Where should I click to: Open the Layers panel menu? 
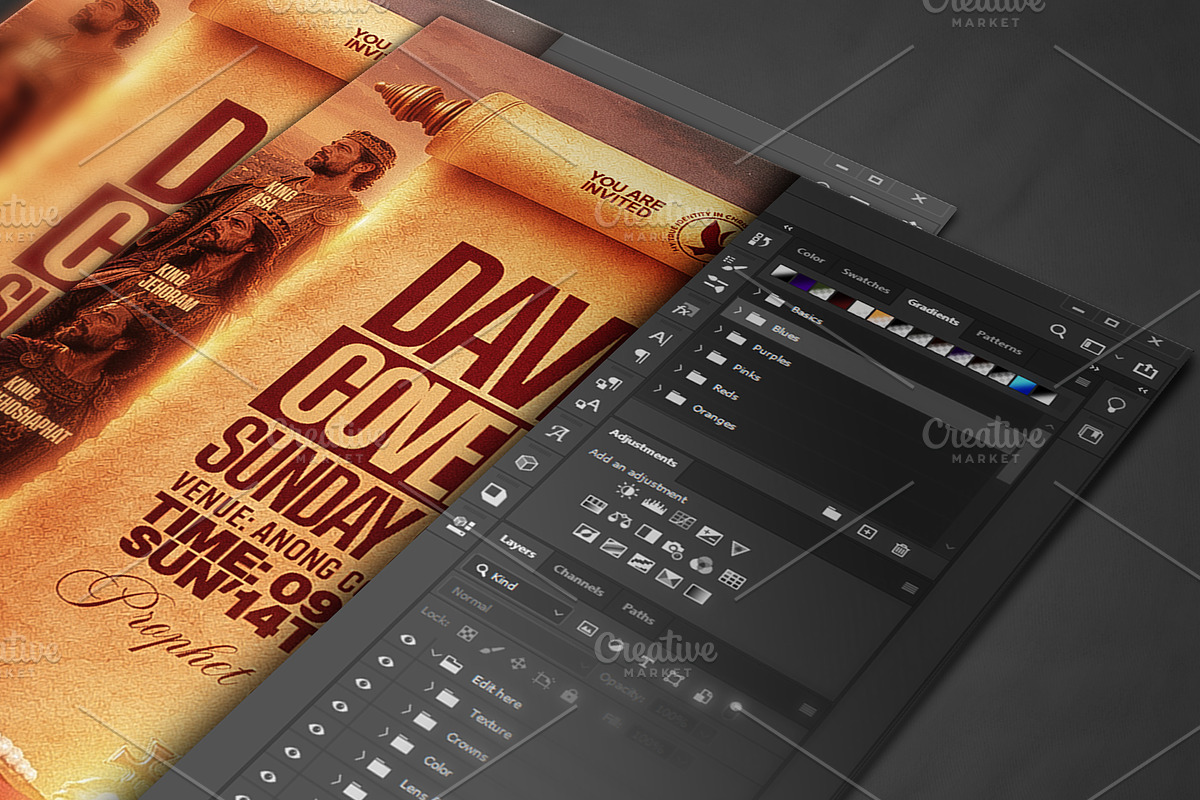click(807, 710)
